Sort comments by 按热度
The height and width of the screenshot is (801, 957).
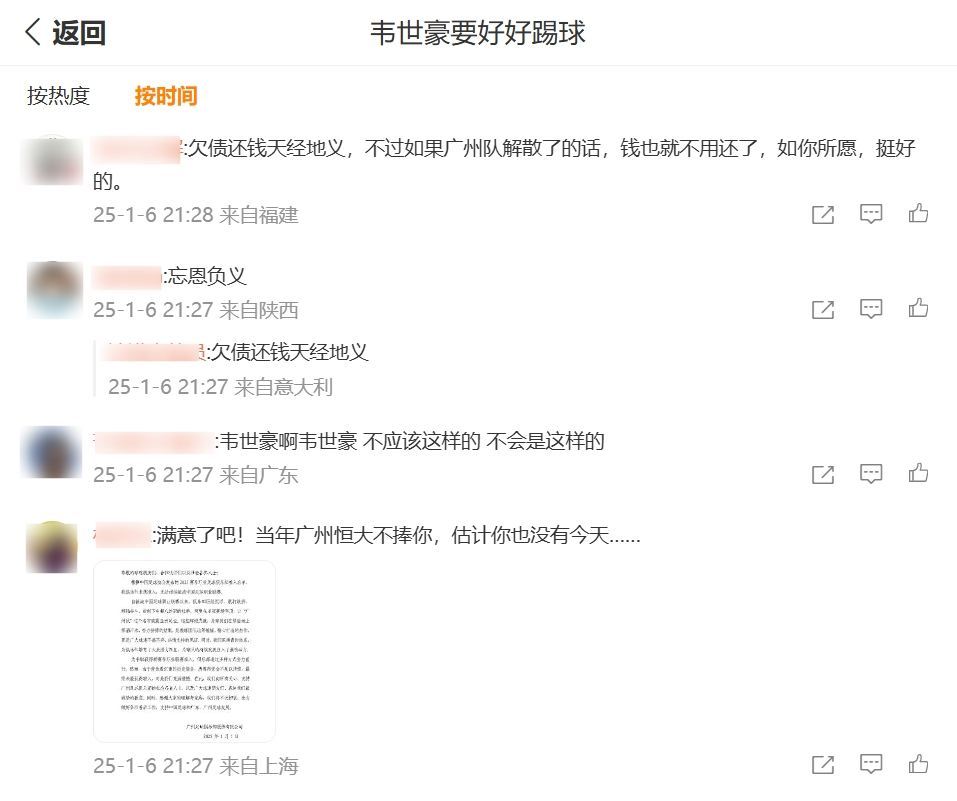(59, 96)
